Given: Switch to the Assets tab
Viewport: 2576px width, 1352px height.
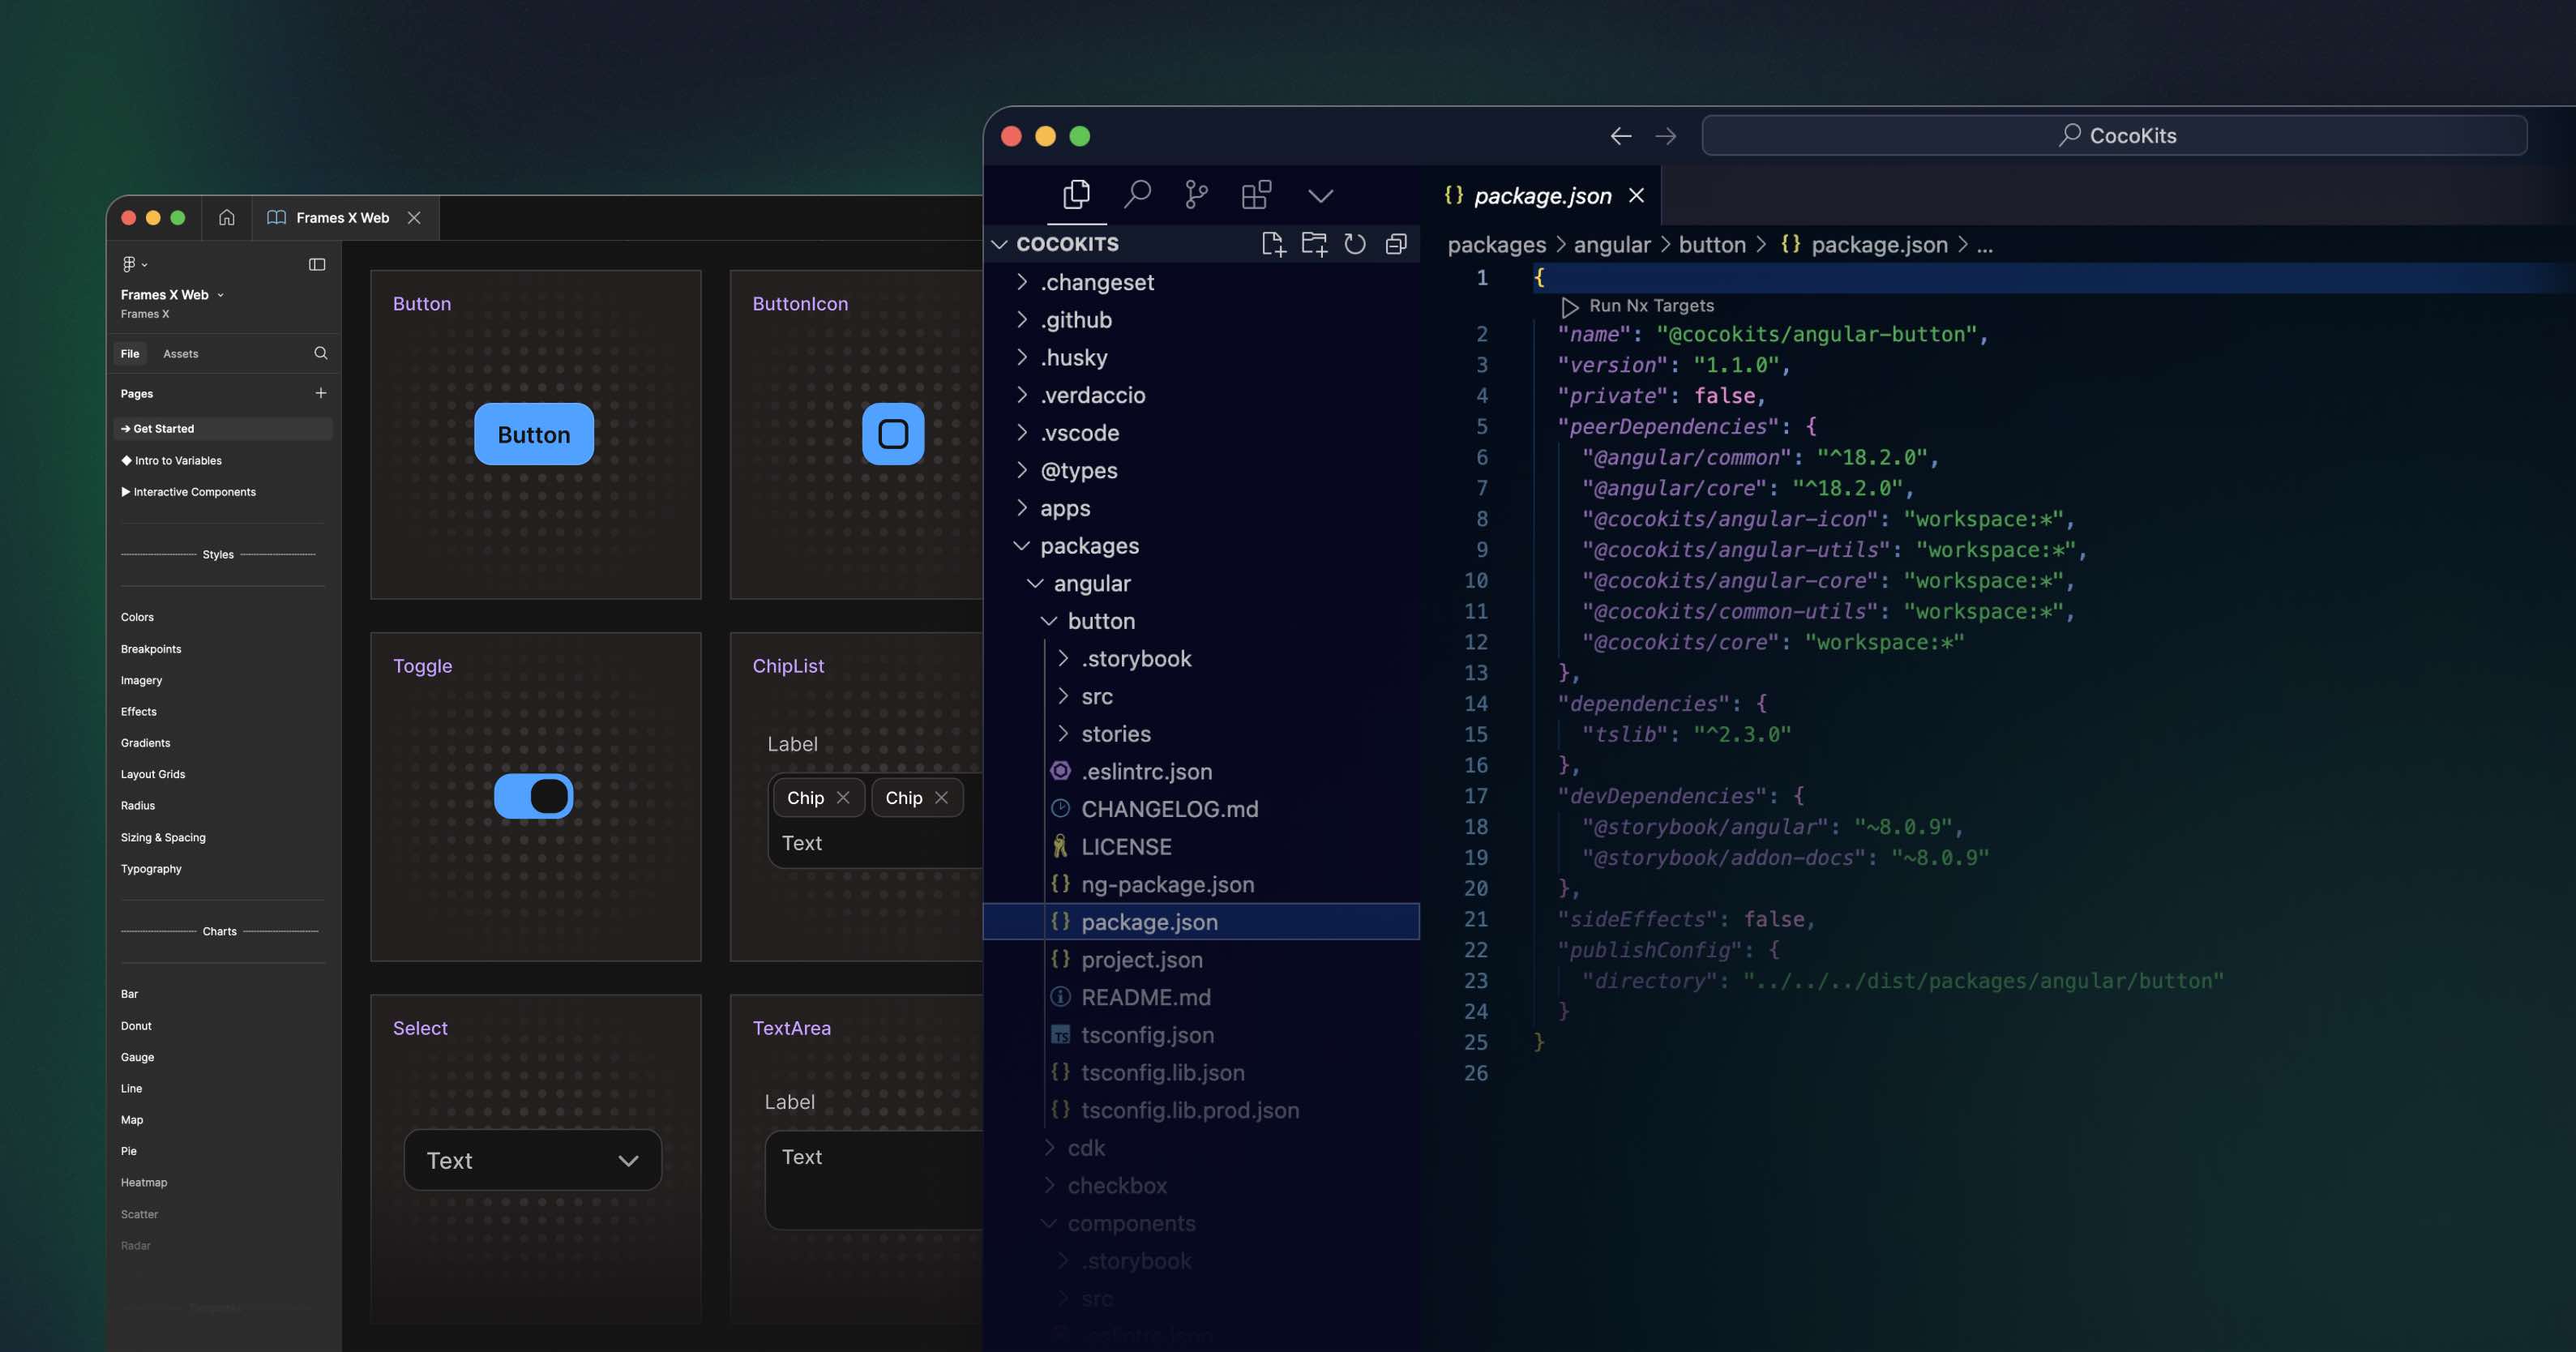Looking at the screenshot, I should click(181, 353).
